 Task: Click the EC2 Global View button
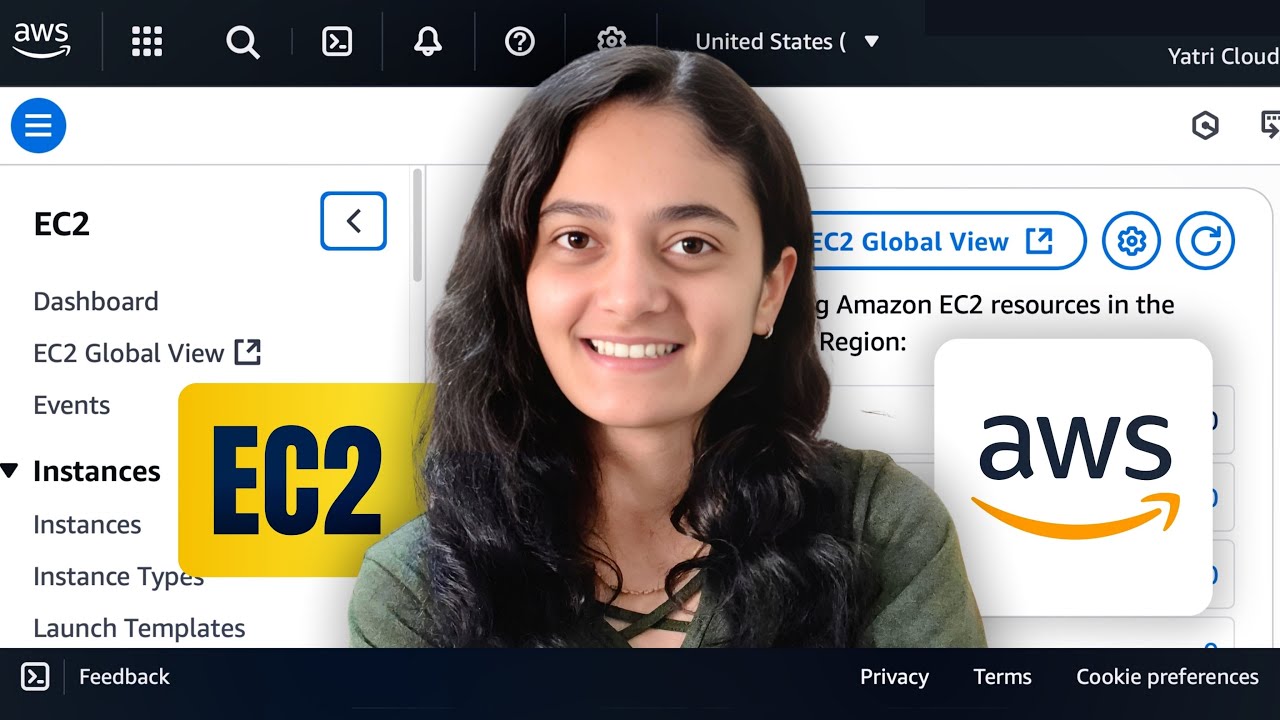pyautogui.click(x=946, y=241)
